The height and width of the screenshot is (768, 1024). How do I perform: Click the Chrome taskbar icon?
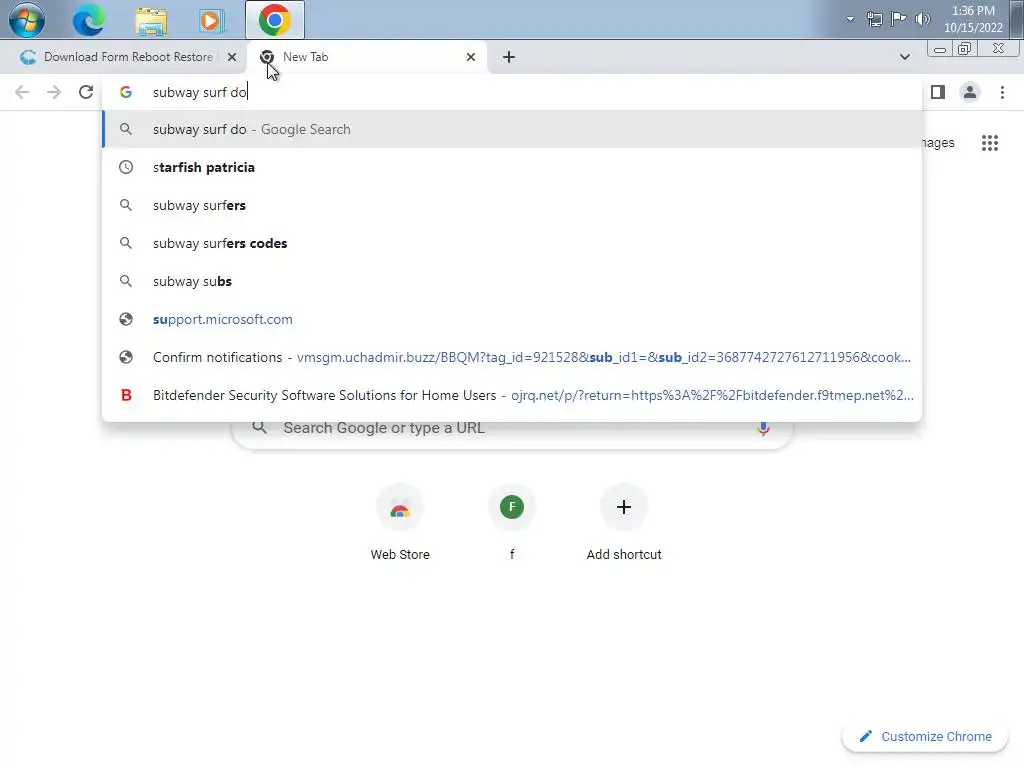[274, 20]
